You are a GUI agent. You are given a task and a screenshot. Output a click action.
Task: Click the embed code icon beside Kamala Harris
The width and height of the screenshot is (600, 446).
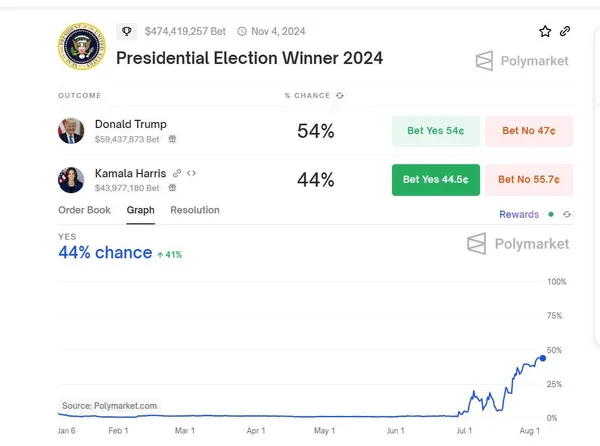191,172
